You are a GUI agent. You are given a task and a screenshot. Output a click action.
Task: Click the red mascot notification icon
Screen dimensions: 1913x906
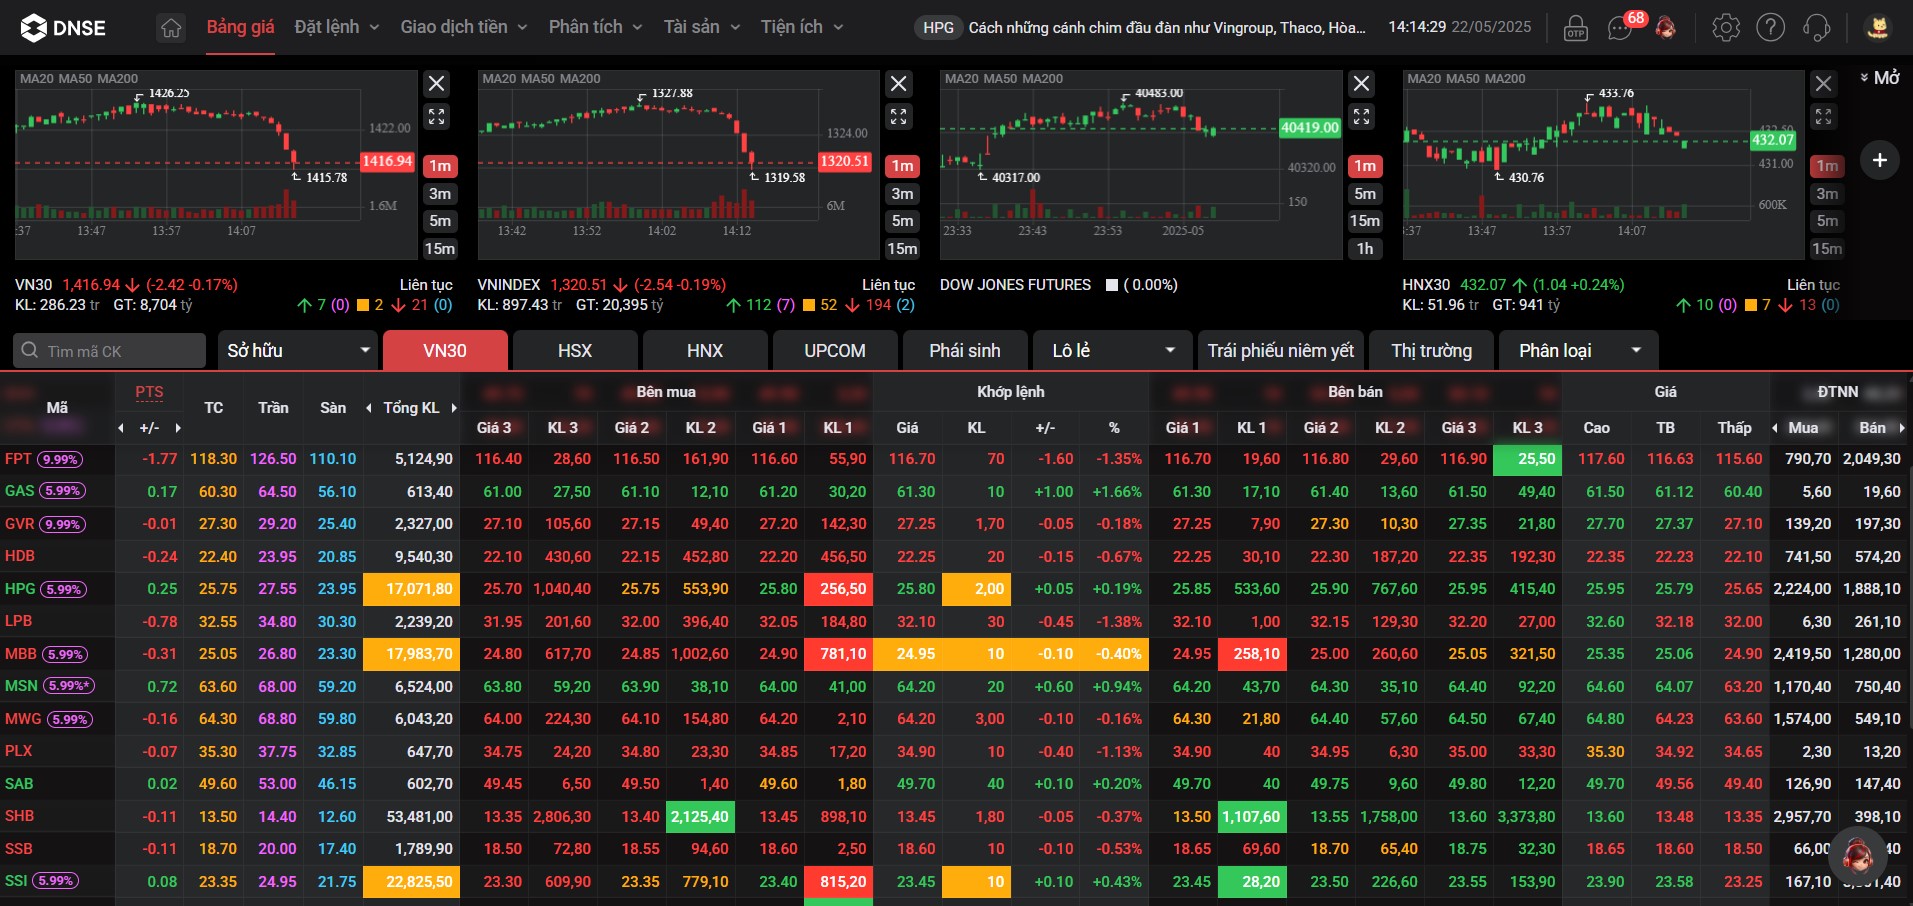coord(1665,27)
